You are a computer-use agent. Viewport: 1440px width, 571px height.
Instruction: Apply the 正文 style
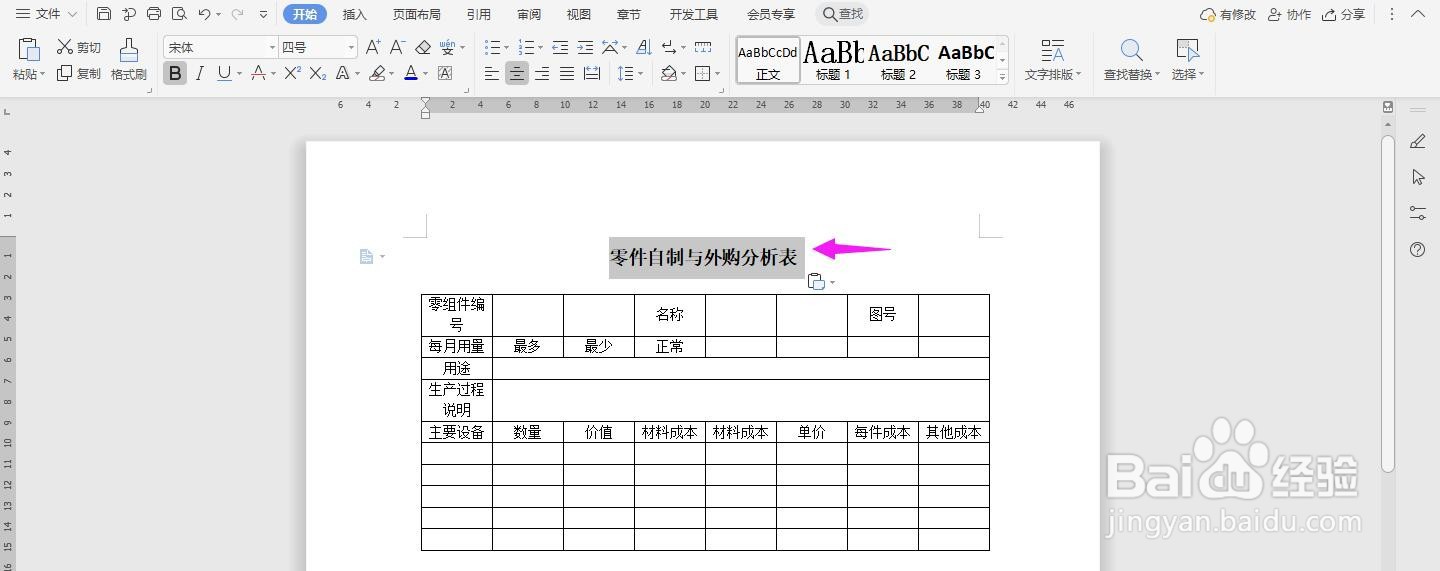768,60
